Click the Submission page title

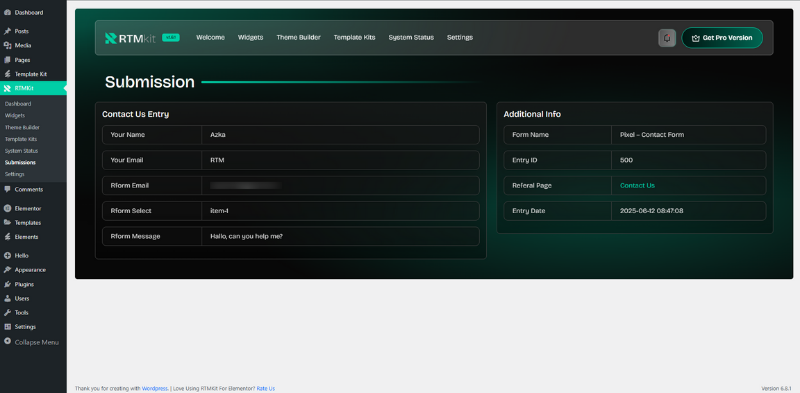(x=149, y=82)
